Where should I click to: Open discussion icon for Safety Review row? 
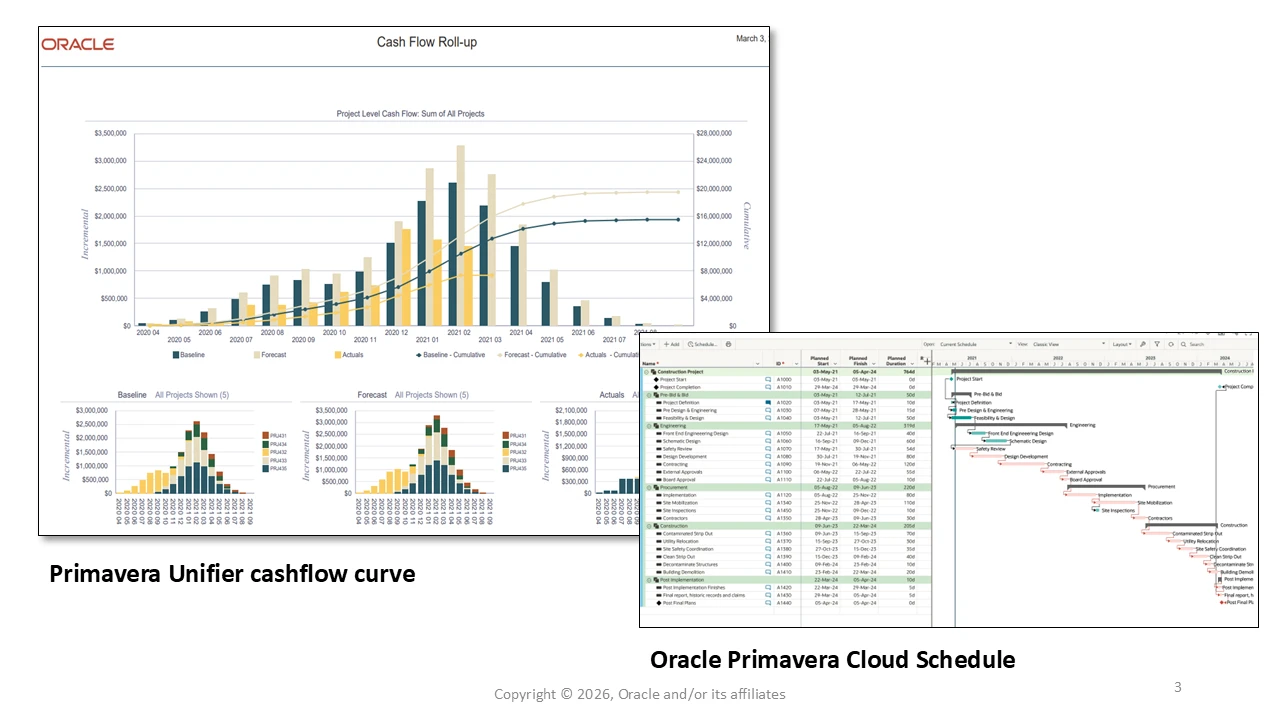point(768,449)
